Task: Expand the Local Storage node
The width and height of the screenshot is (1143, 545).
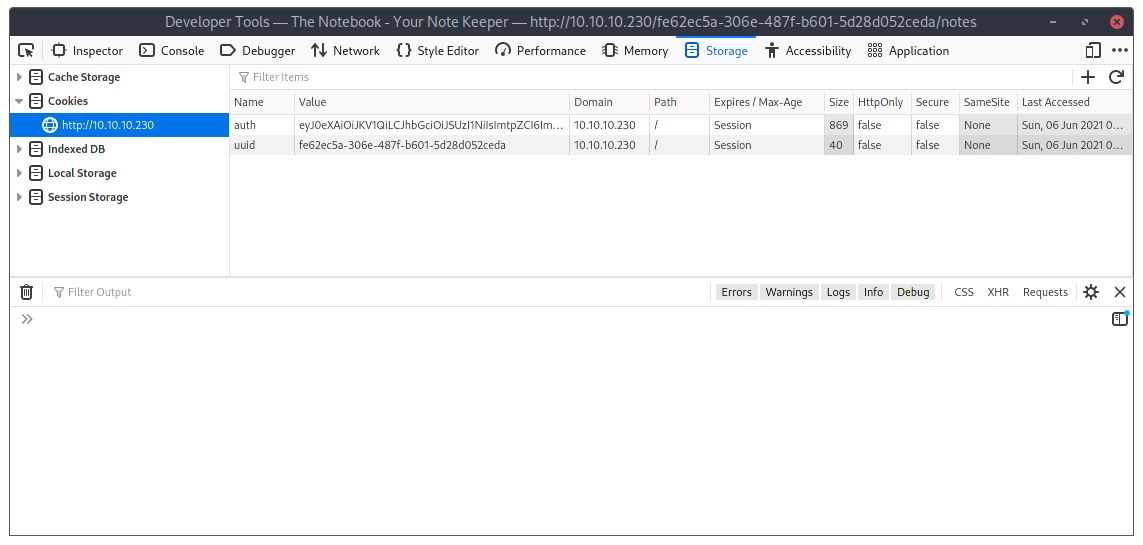Action: (19, 173)
